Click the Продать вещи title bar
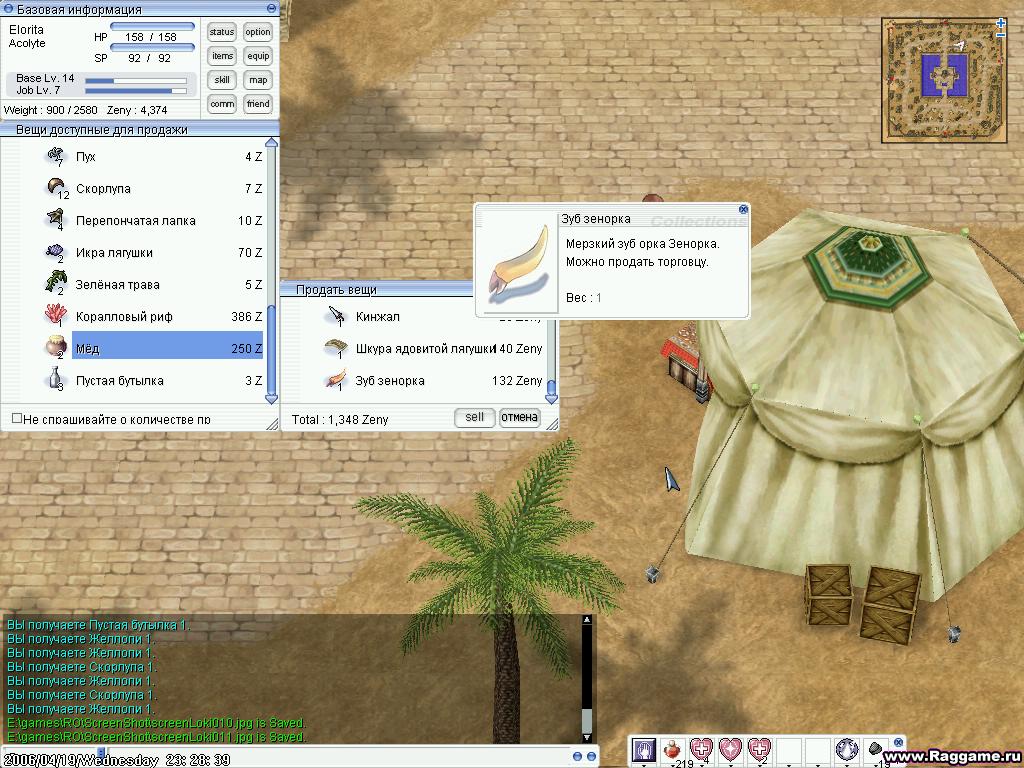Viewport: 1024px width, 768px height. (377, 289)
